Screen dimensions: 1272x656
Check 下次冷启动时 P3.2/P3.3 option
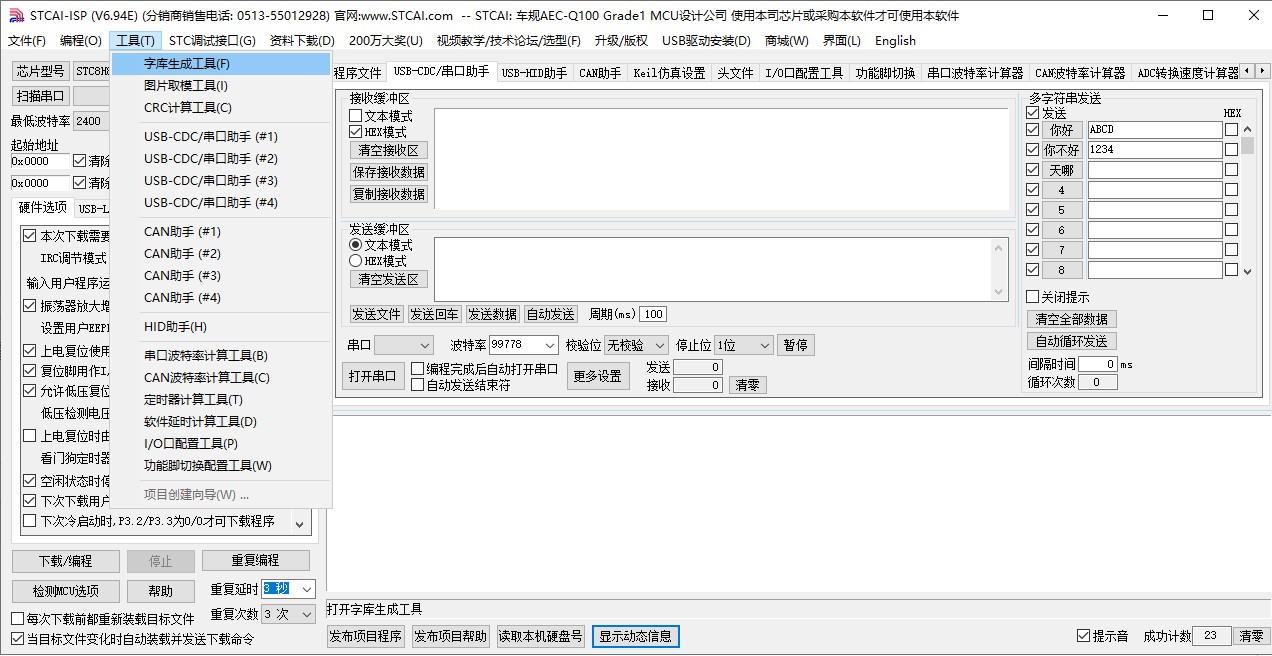(29, 521)
